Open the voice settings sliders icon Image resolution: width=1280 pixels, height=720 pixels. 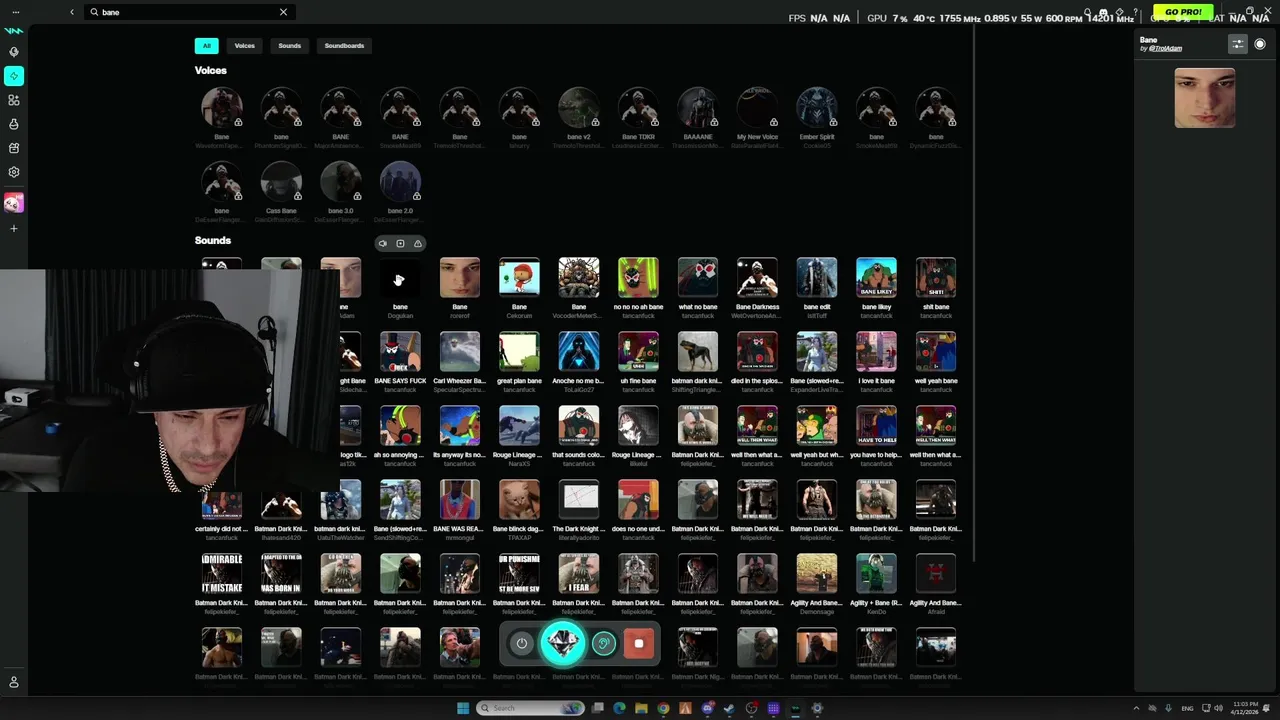(1238, 44)
